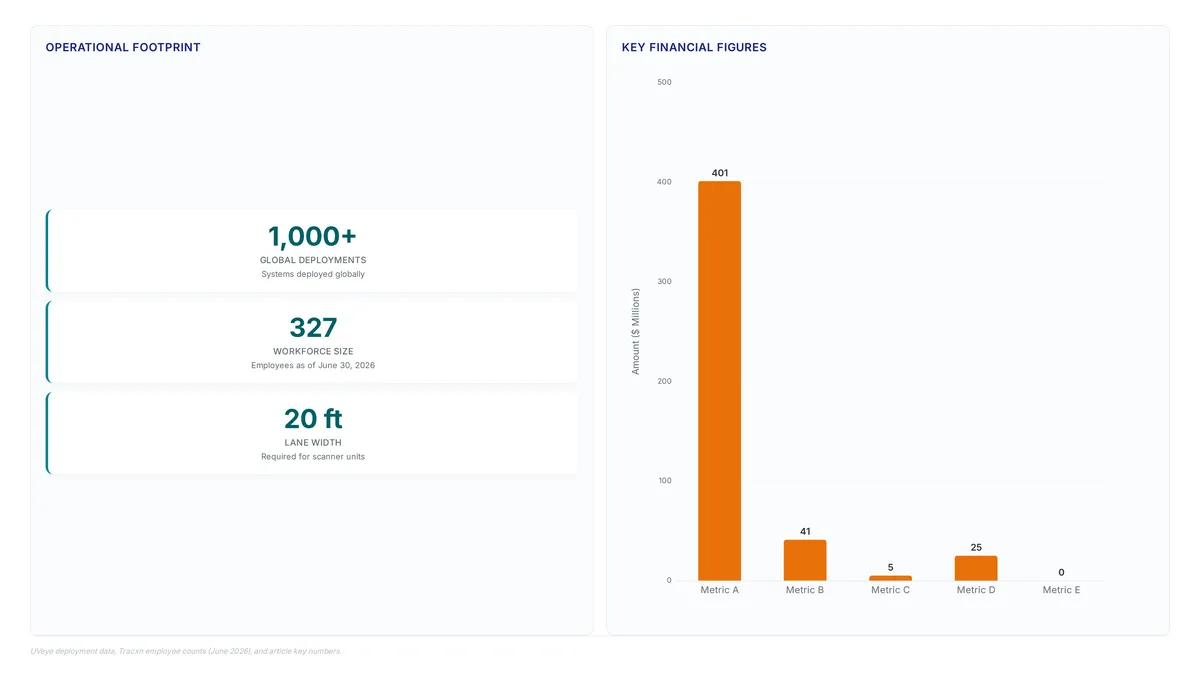1200x675 pixels.
Task: Click the Amount ($ Millions) axis title
Action: coord(635,331)
